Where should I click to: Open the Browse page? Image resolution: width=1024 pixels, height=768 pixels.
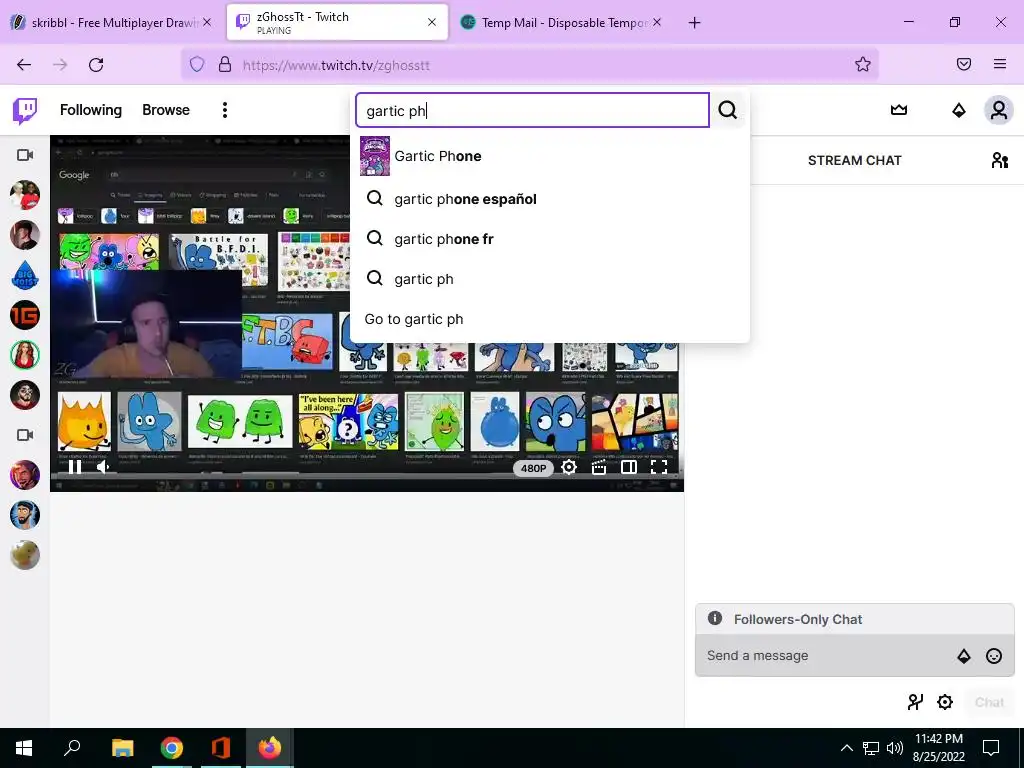[x=166, y=110]
